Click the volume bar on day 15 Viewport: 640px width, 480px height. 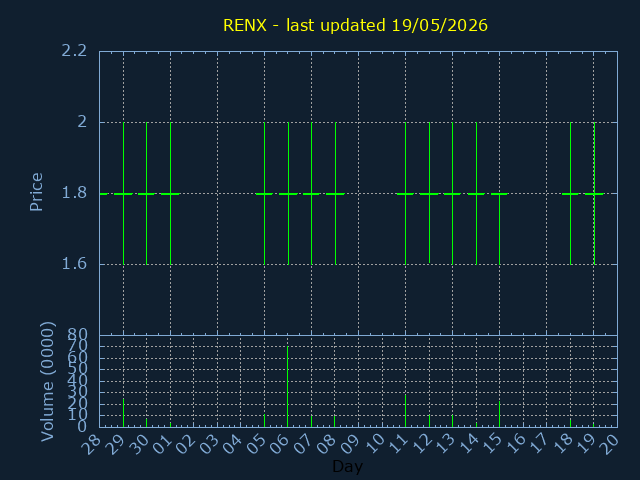pos(499,414)
